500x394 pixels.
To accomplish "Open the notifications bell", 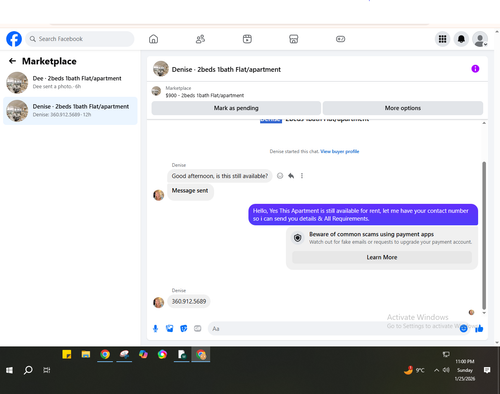I will [461, 39].
